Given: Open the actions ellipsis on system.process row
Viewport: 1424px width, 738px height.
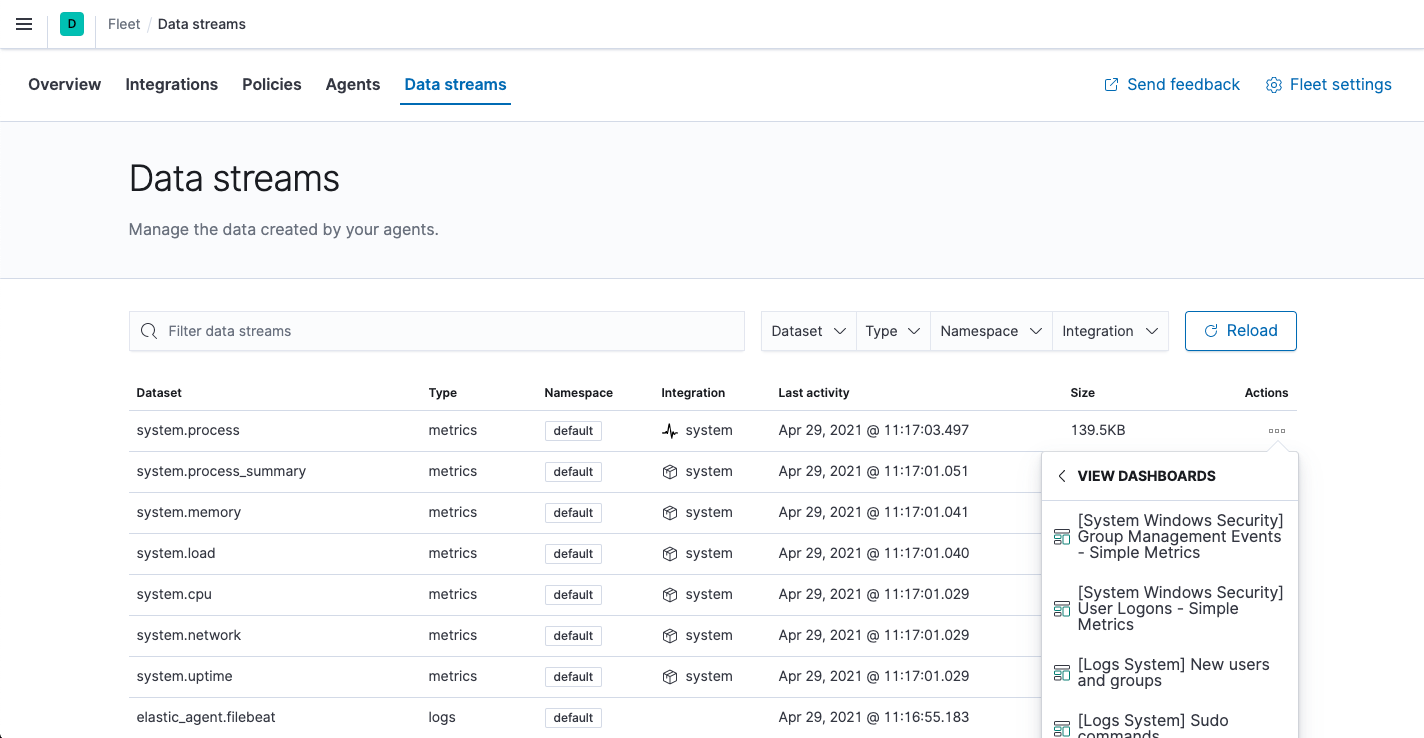Looking at the screenshot, I should (1276, 430).
